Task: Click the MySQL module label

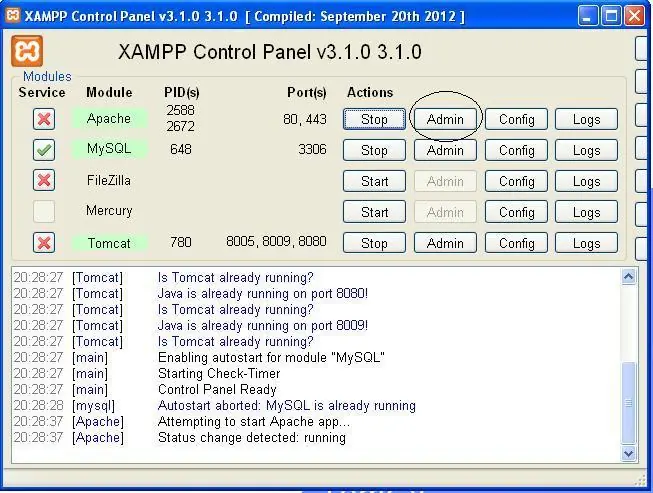Action: coord(109,149)
